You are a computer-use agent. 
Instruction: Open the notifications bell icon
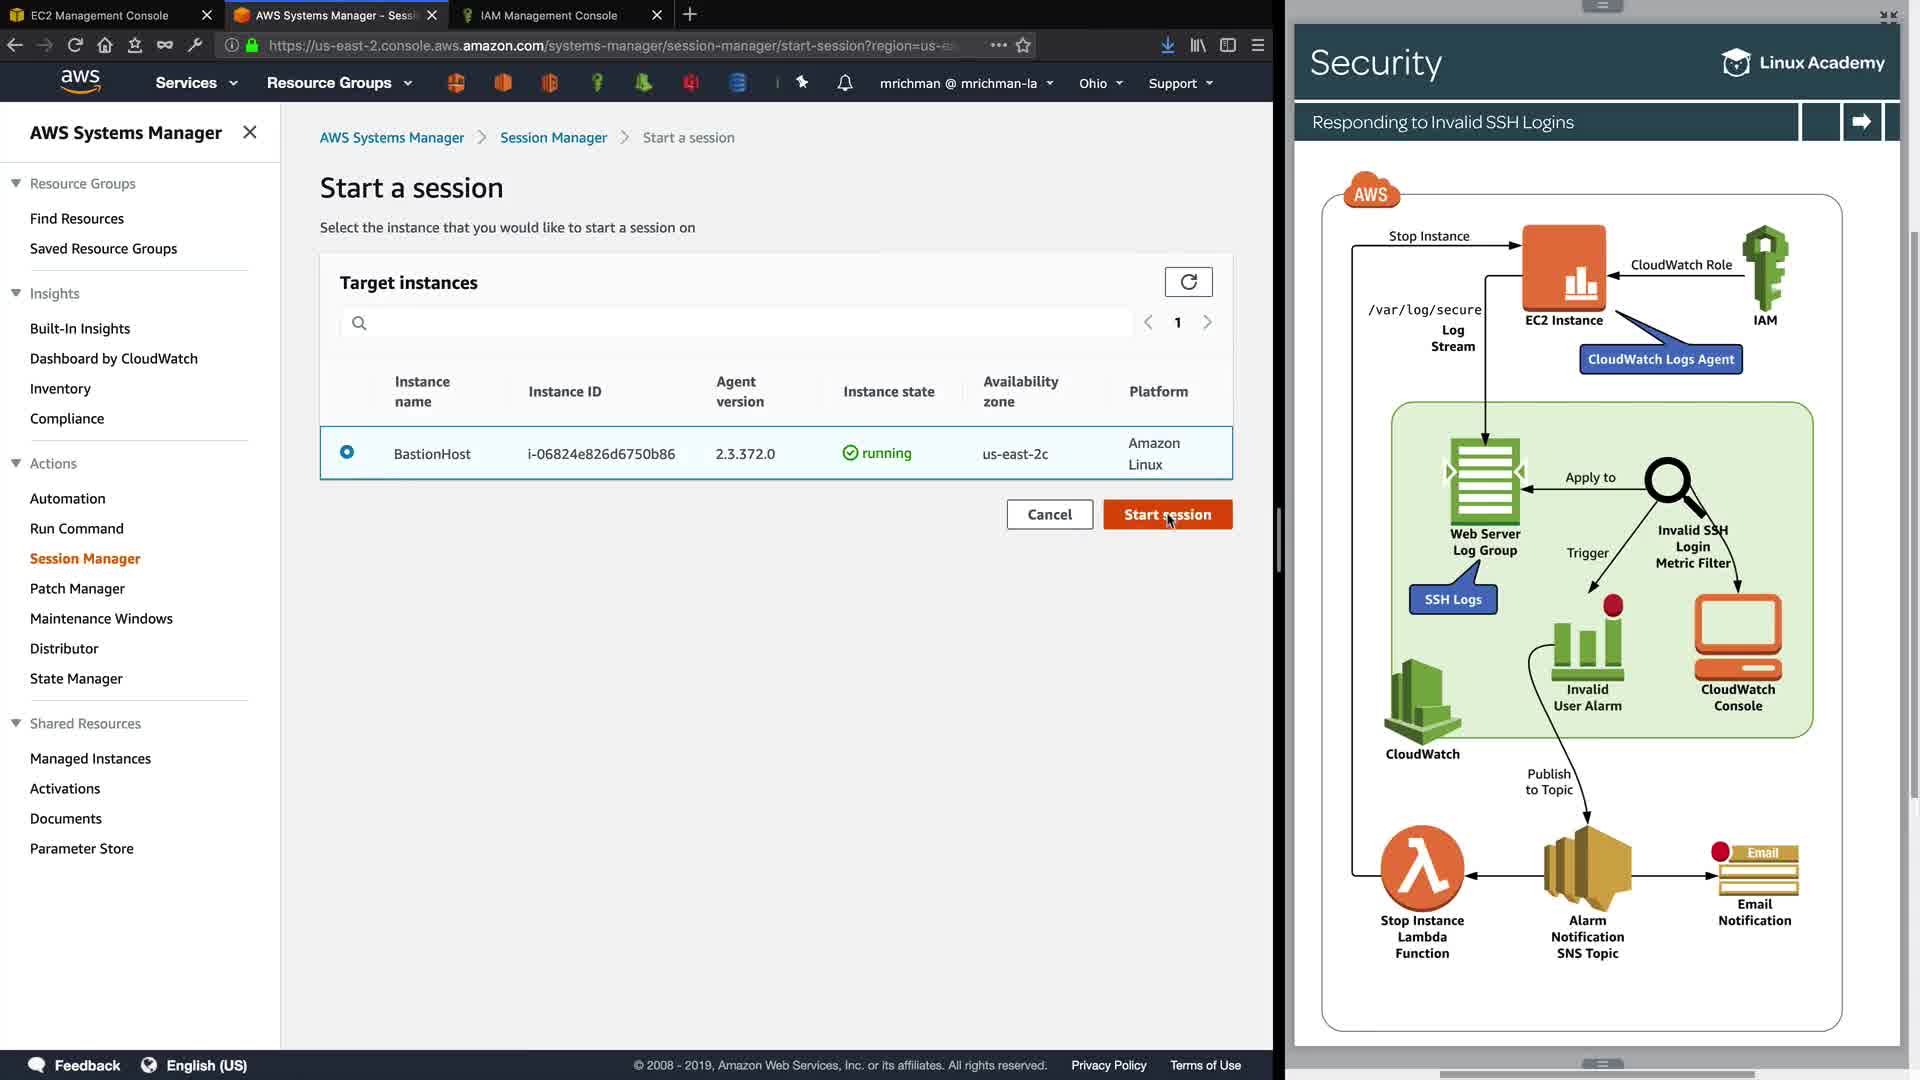845,83
